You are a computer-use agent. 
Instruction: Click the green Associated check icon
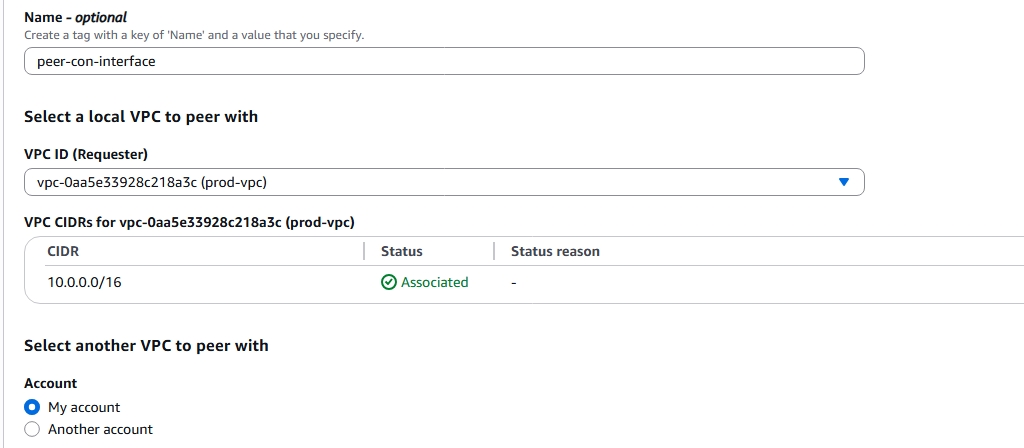click(389, 283)
